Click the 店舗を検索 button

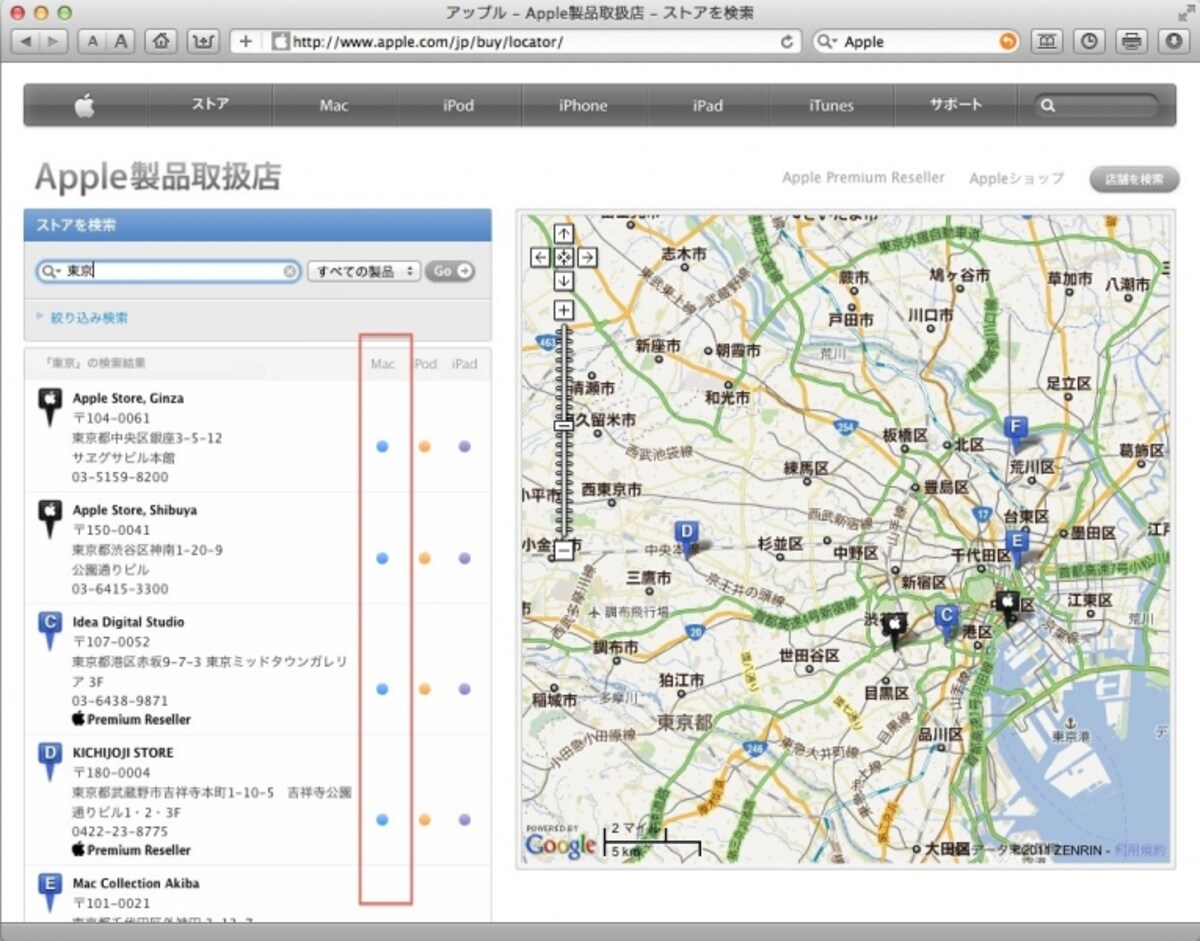(x=1134, y=179)
